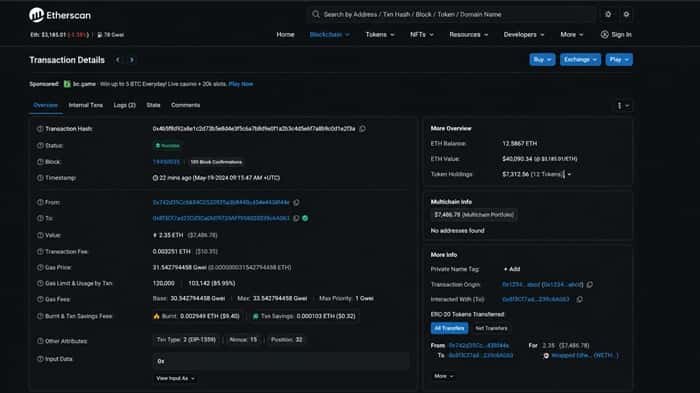Image resolution: width=700 pixels, height=393 pixels.
Task: Switch to the Comments tab
Action: 185,105
